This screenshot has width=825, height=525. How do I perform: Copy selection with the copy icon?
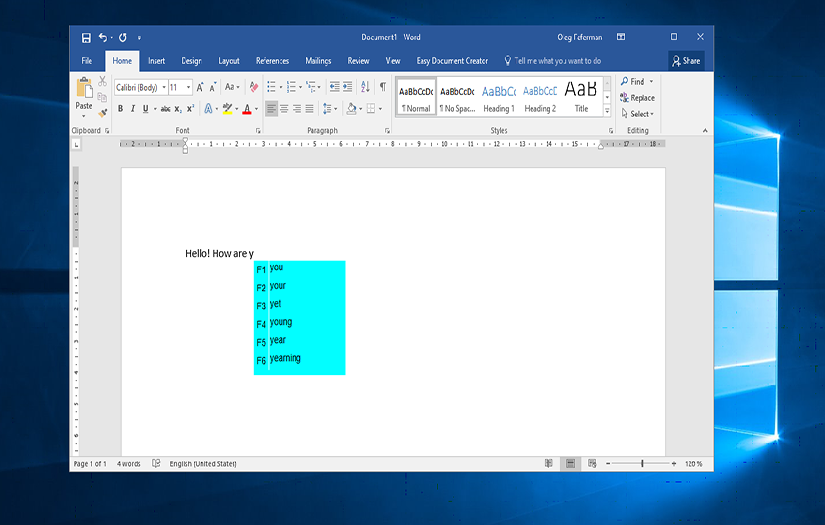pos(102,96)
